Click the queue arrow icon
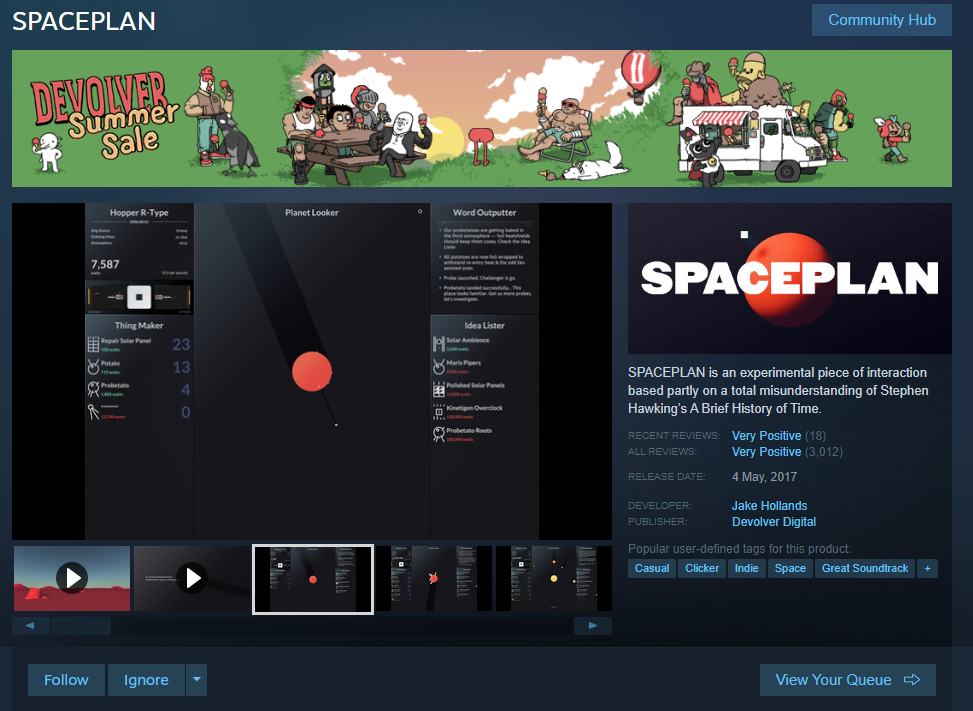Image resolution: width=973 pixels, height=711 pixels. [x=912, y=680]
